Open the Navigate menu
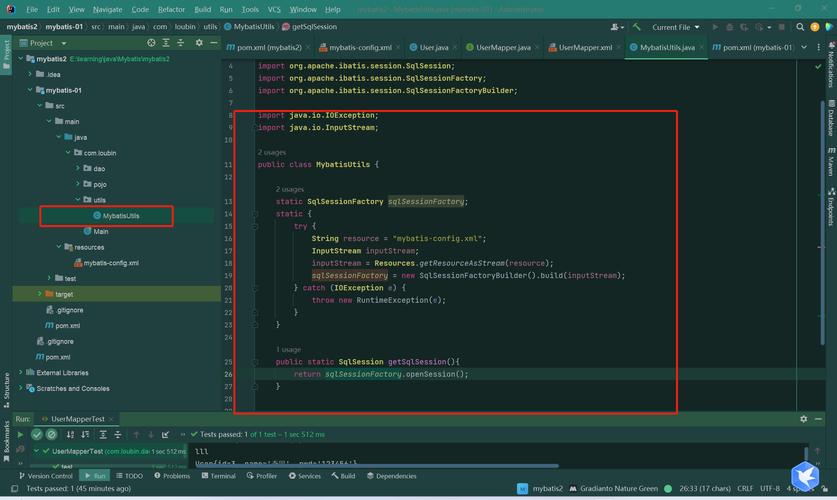Image resolution: width=837 pixels, height=500 pixels. [107, 10]
